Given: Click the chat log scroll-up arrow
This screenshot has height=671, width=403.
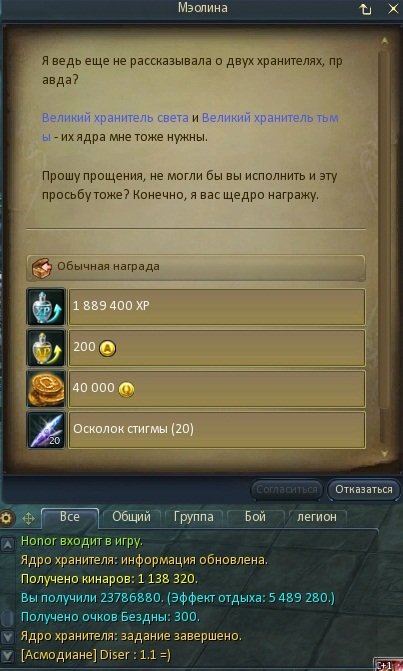Looking at the screenshot, I should point(8,544).
